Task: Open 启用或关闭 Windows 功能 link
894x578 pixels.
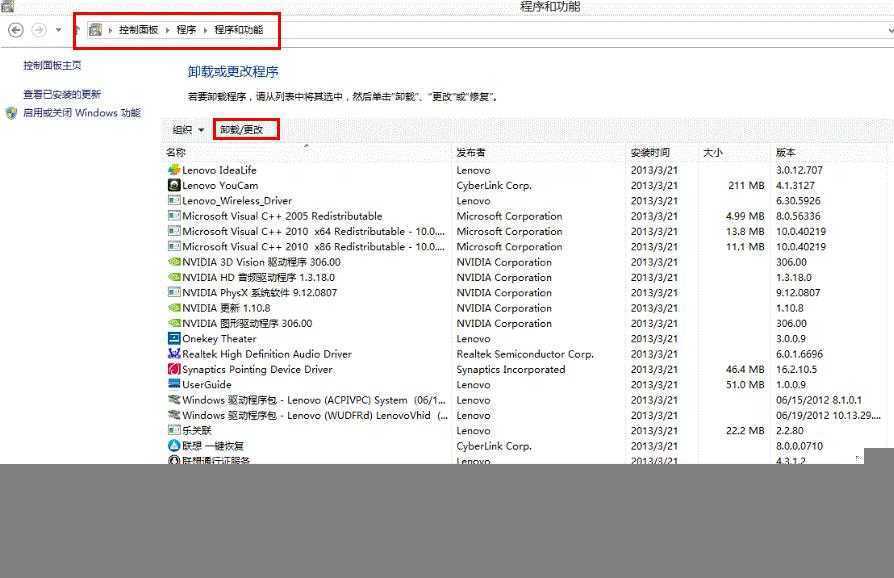Action: pos(82,113)
